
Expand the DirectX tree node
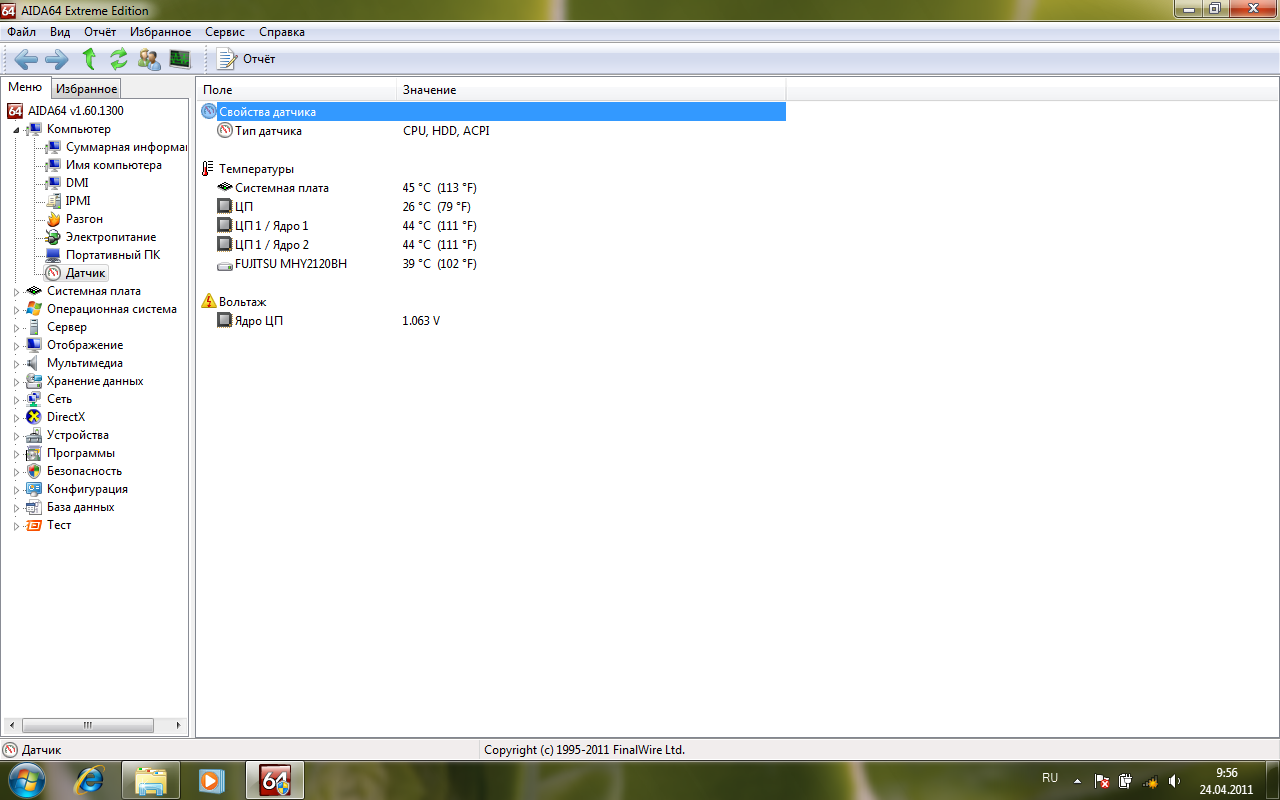pyautogui.click(x=16, y=417)
